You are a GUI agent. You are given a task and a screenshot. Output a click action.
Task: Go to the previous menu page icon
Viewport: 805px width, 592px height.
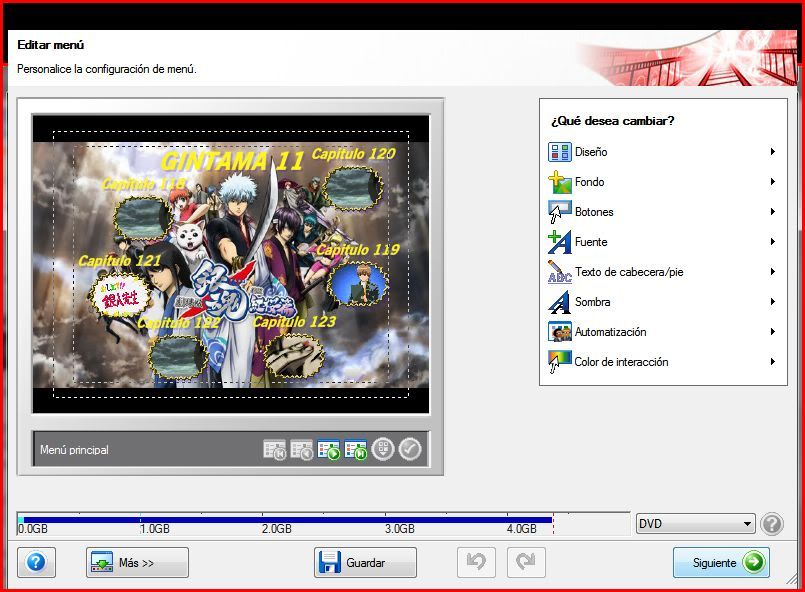[301, 450]
